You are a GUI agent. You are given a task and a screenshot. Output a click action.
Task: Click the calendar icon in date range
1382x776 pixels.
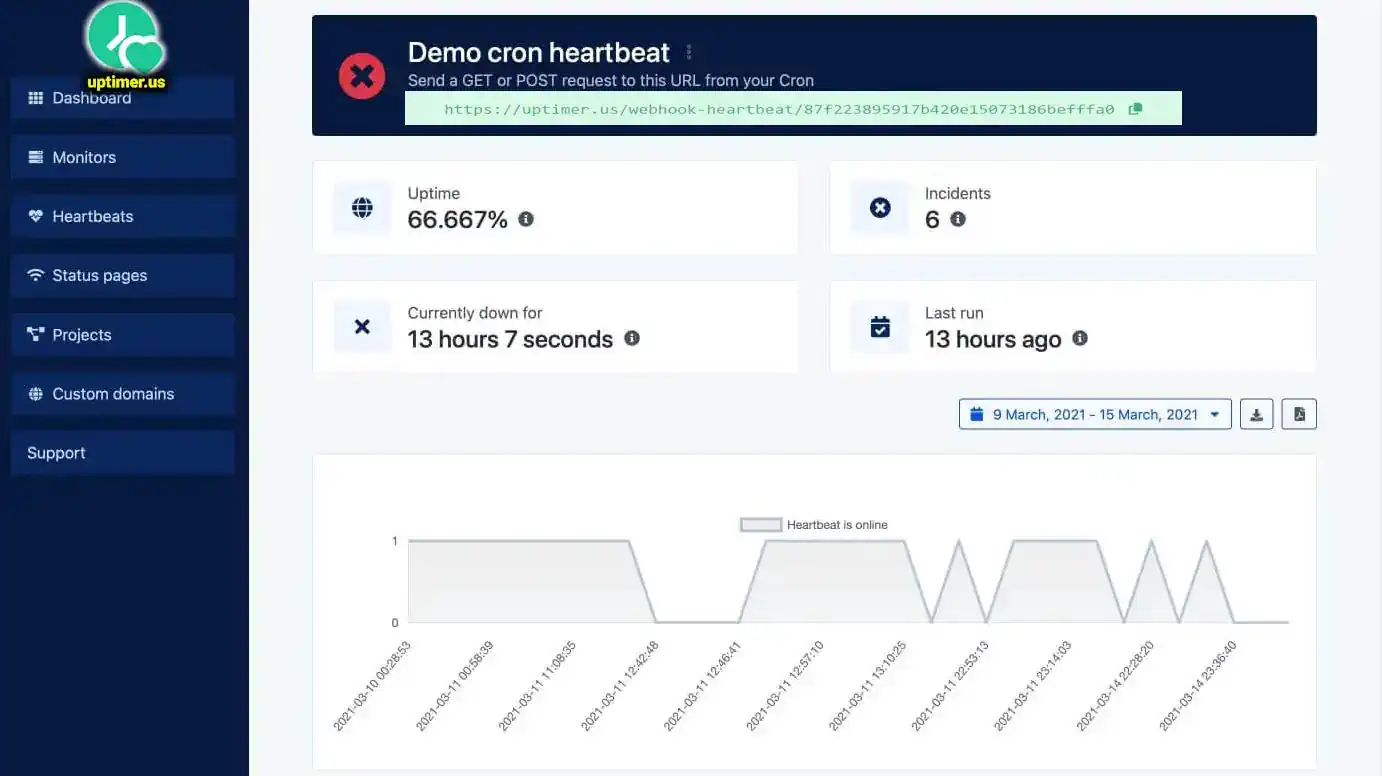(978, 414)
